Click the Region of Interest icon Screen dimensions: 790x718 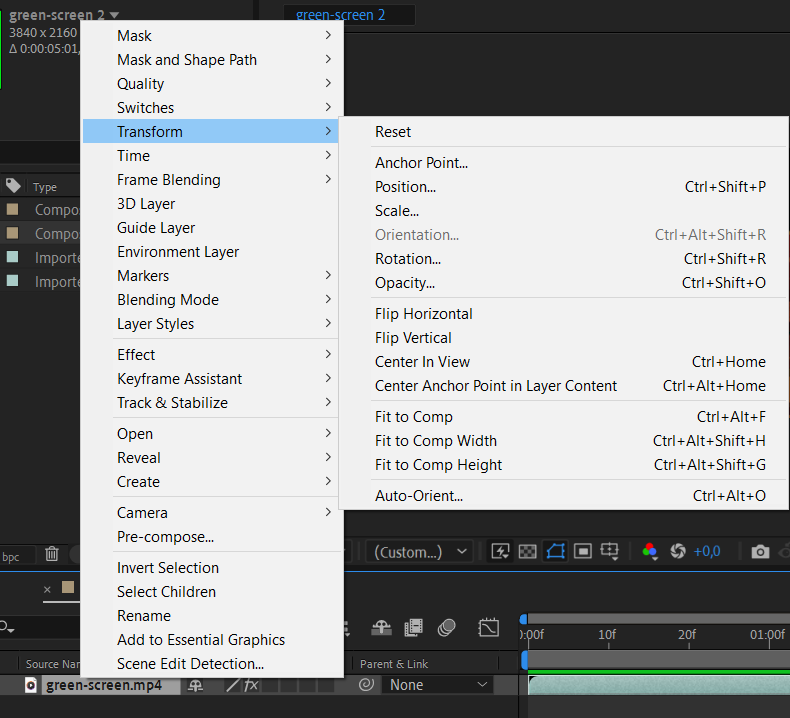582,551
